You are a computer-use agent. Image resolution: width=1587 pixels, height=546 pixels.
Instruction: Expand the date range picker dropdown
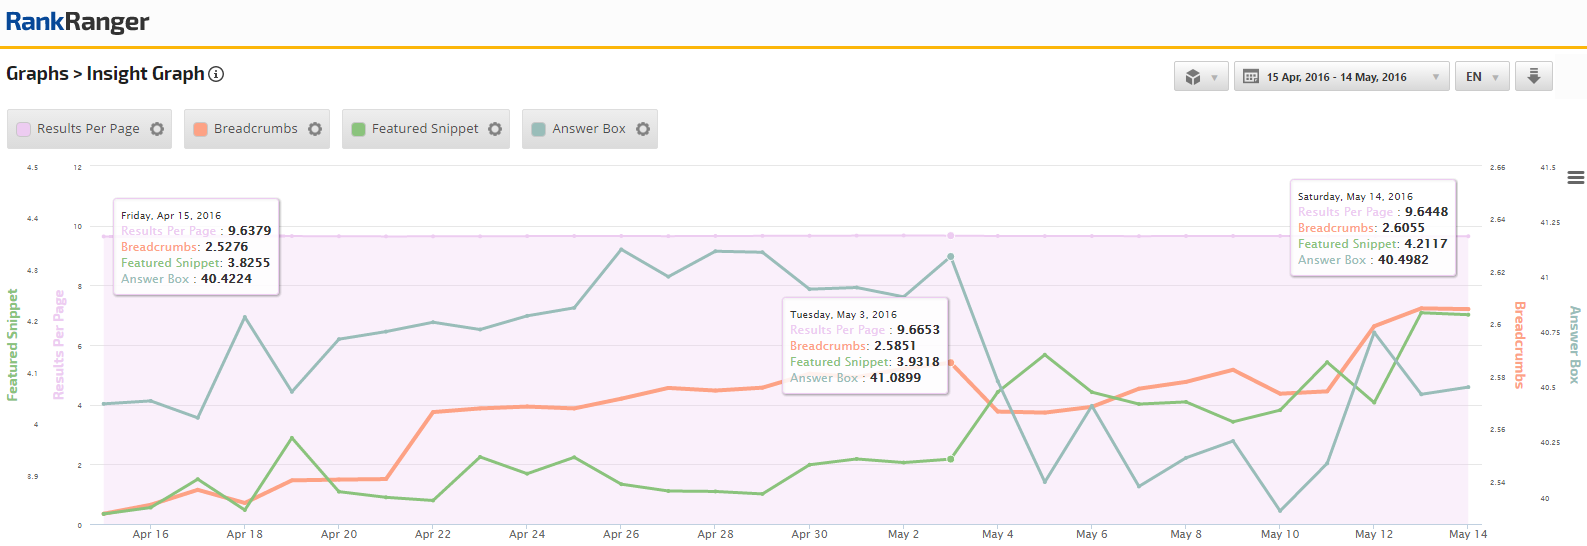1341,77
